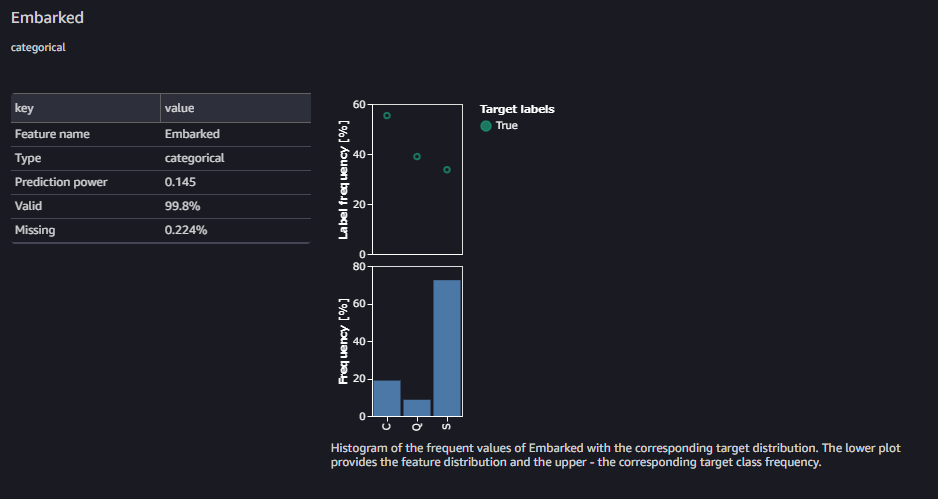938x499 pixels.
Task: Click the Q data point in upper plot
Action: tap(417, 157)
